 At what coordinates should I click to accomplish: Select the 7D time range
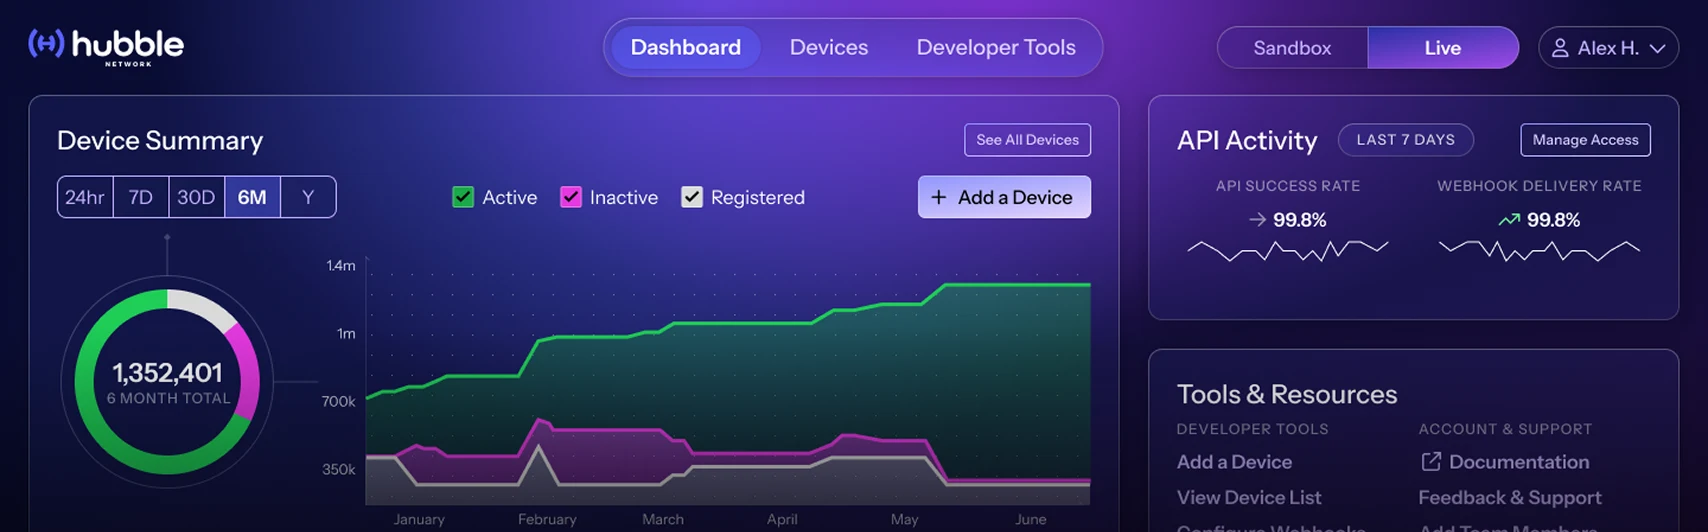[x=141, y=197]
